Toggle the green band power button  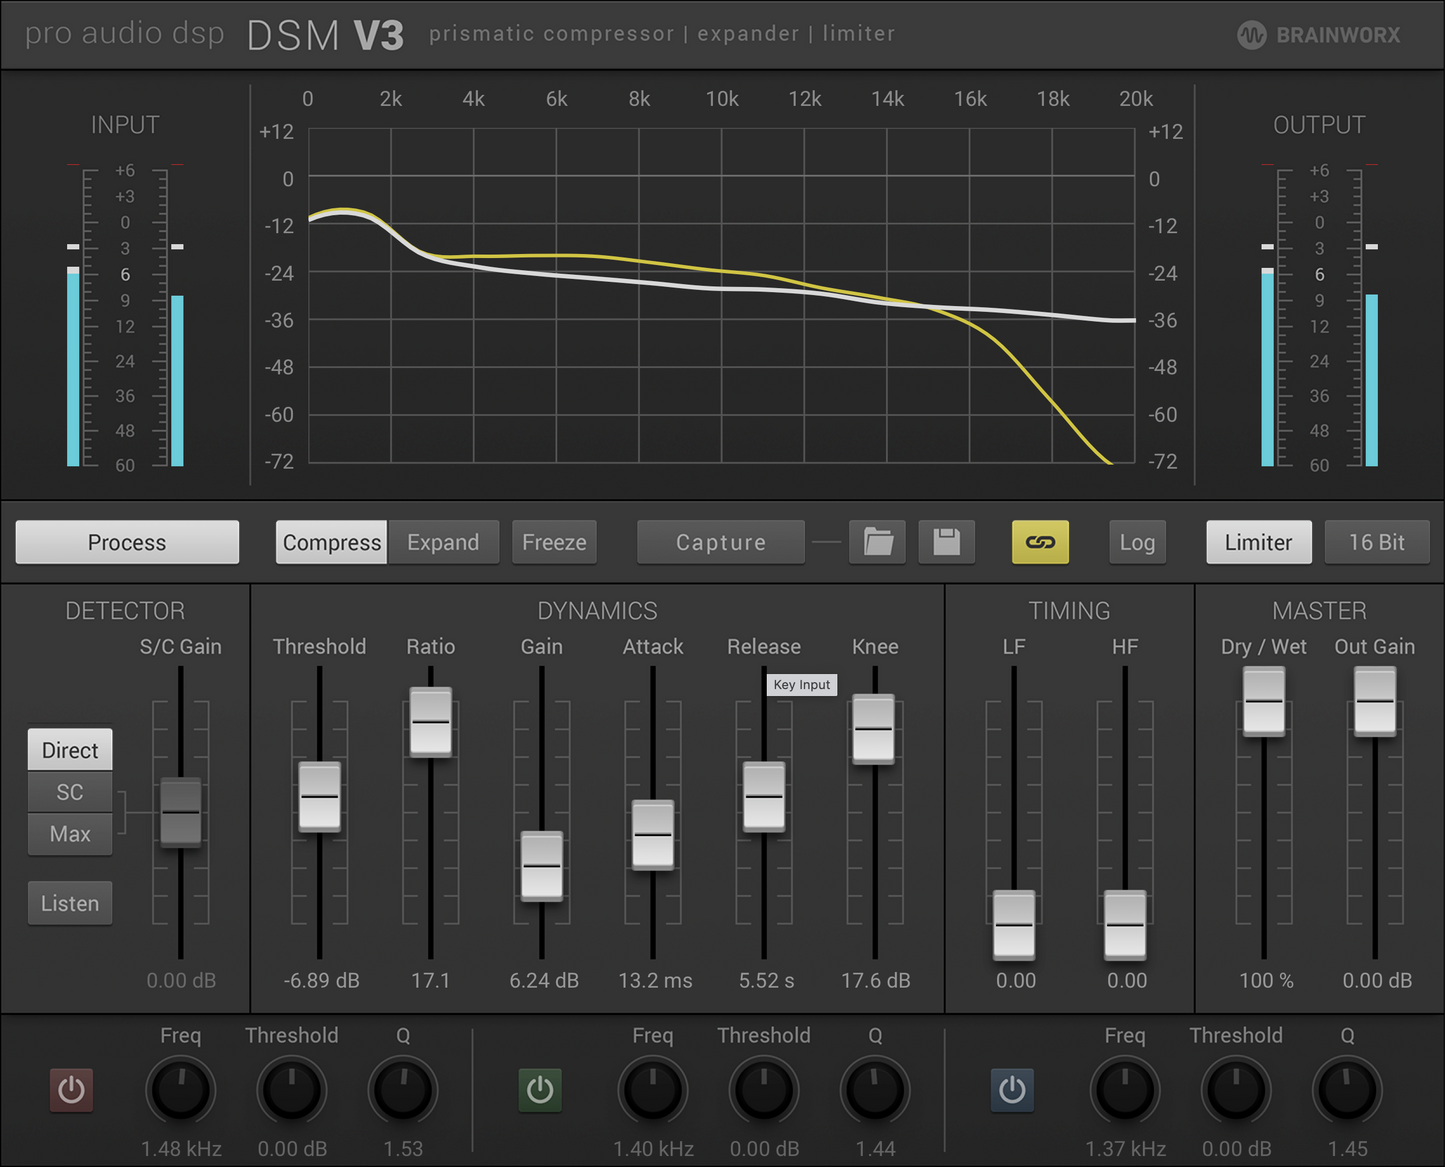540,1089
